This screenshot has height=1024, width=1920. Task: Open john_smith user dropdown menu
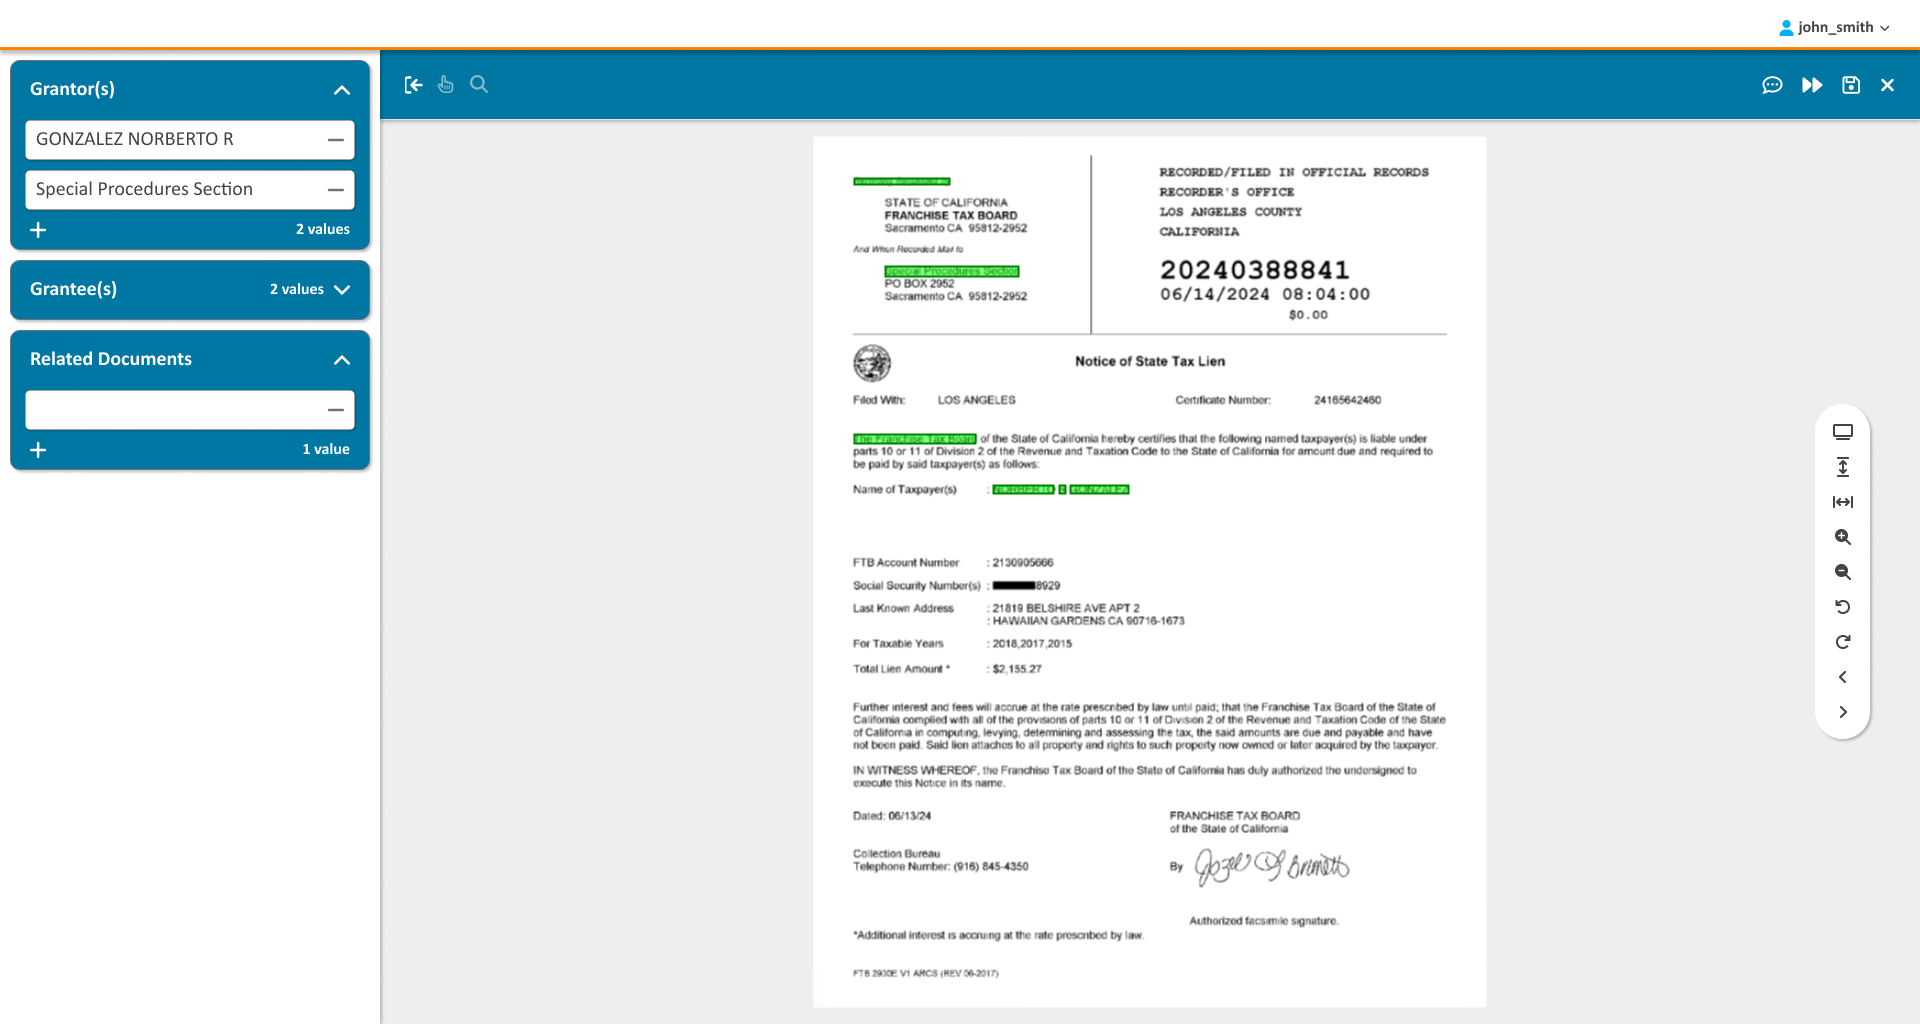click(1834, 27)
